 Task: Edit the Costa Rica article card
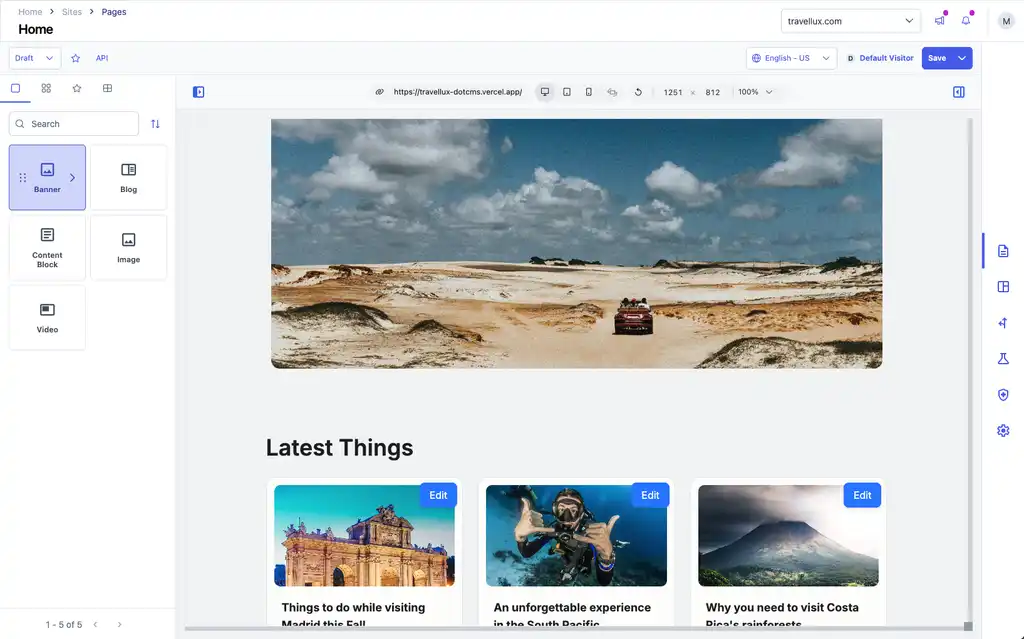(862, 495)
